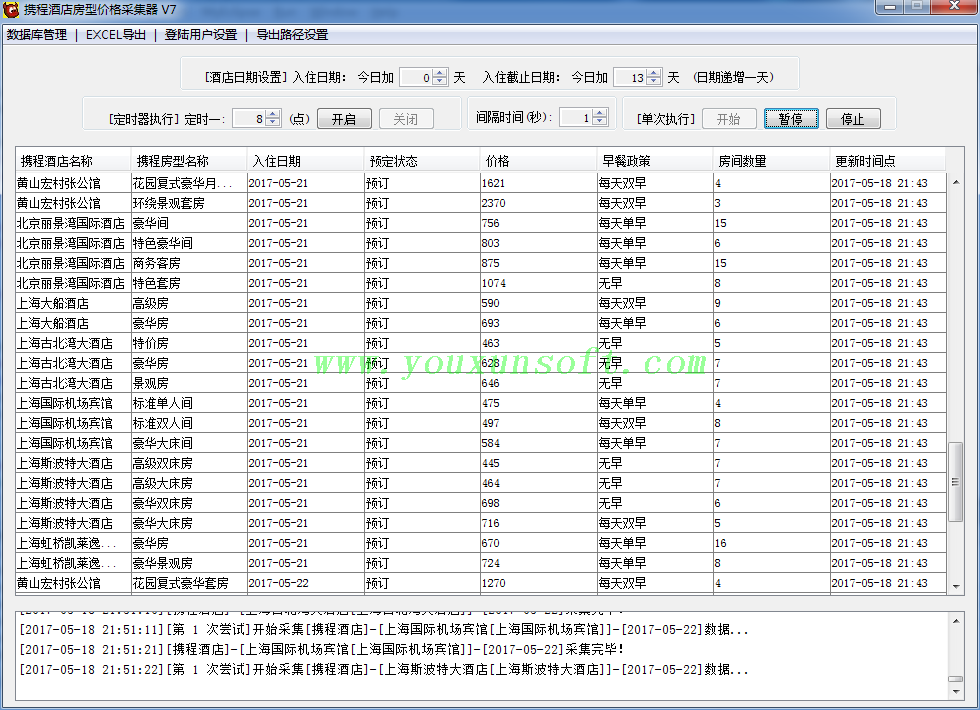Select the 景观房 room type cell
Viewport: 980px width, 710px height.
(189, 383)
